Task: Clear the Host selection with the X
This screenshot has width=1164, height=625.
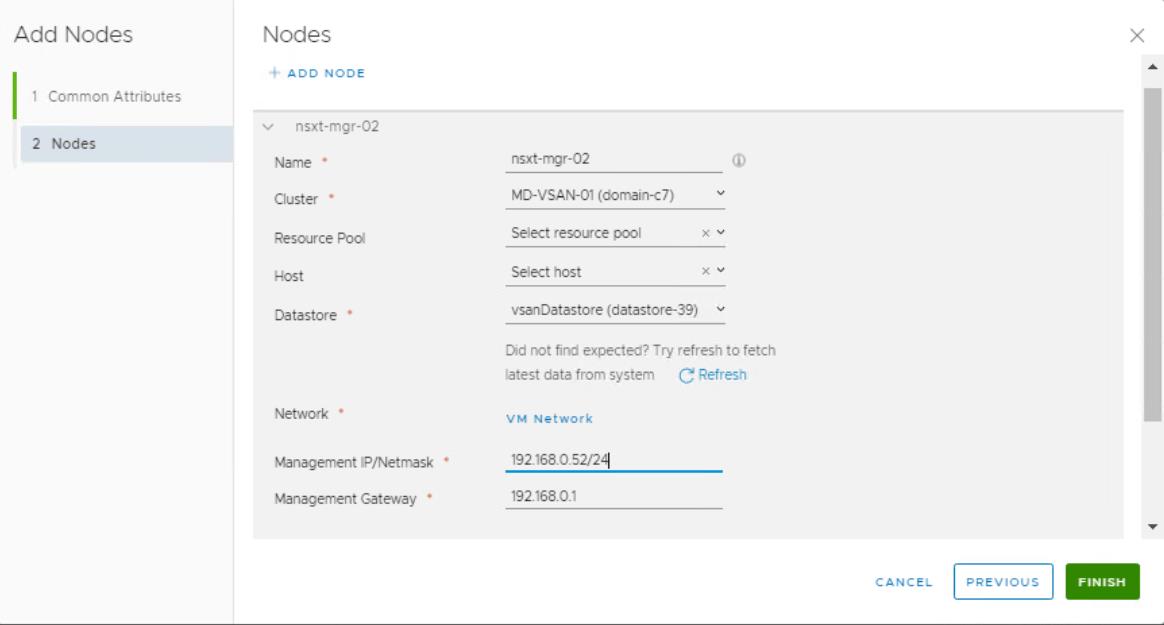Action: point(705,271)
